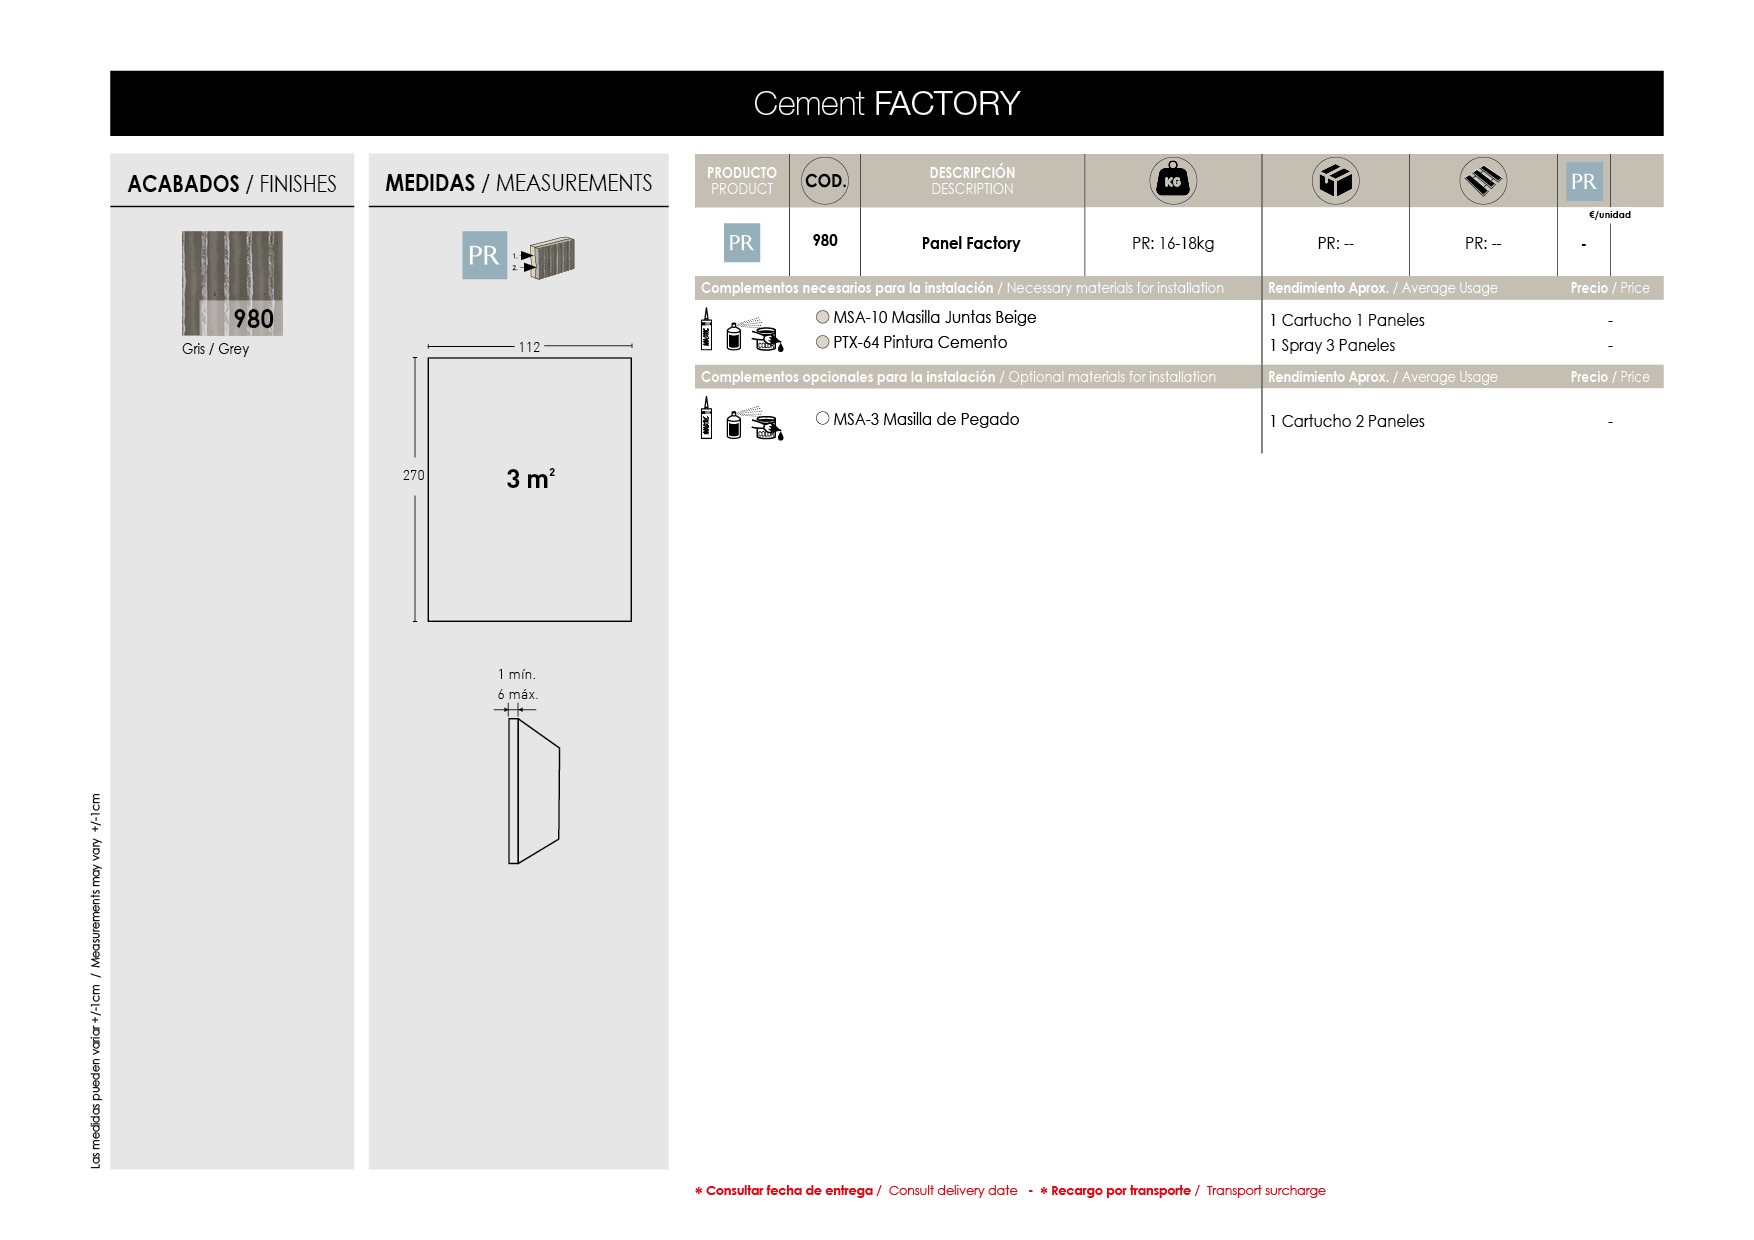Click the small panel illustration under Measurements
1754x1240 pixels.
tap(549, 258)
